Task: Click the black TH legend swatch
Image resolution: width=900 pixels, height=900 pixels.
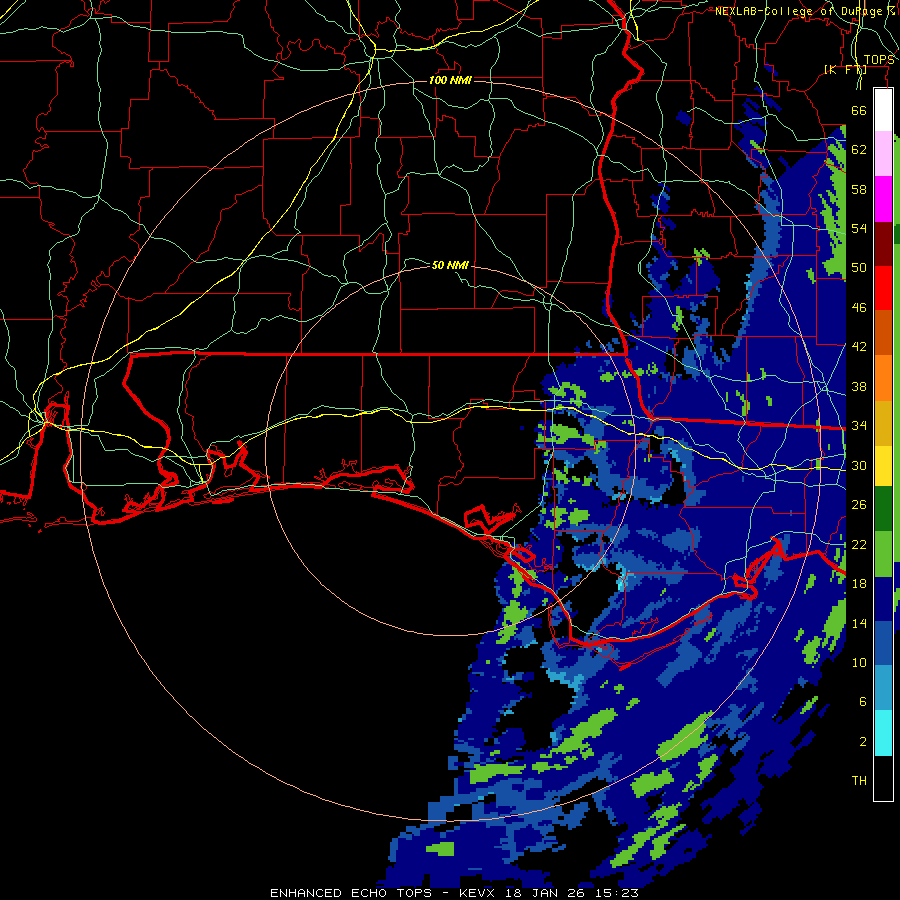Action: [x=883, y=778]
